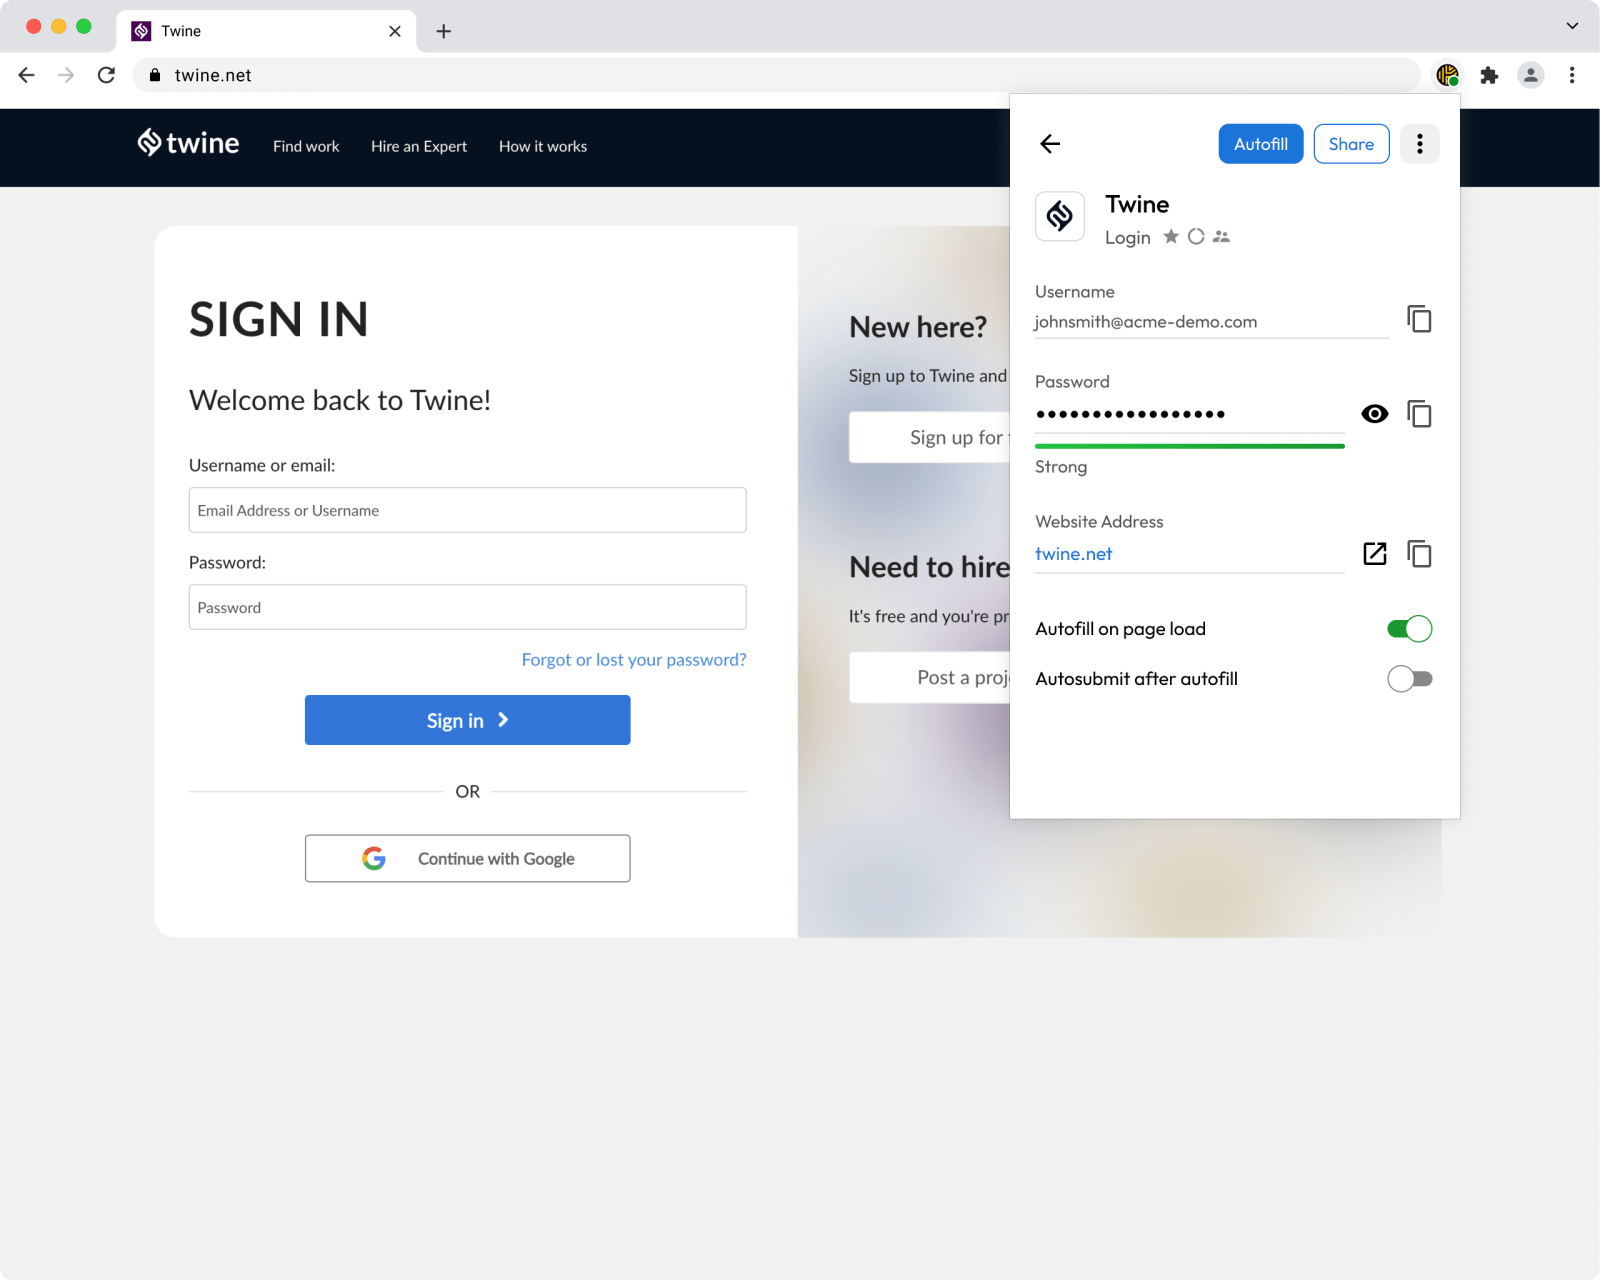Open the Forgot or lost your password link

coord(633,659)
